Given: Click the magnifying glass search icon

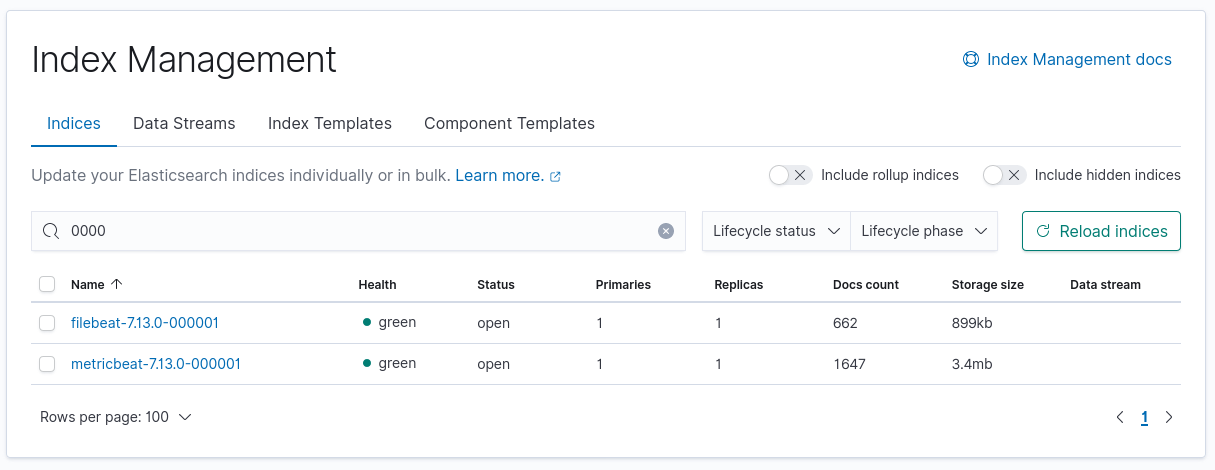Looking at the screenshot, I should (50, 231).
